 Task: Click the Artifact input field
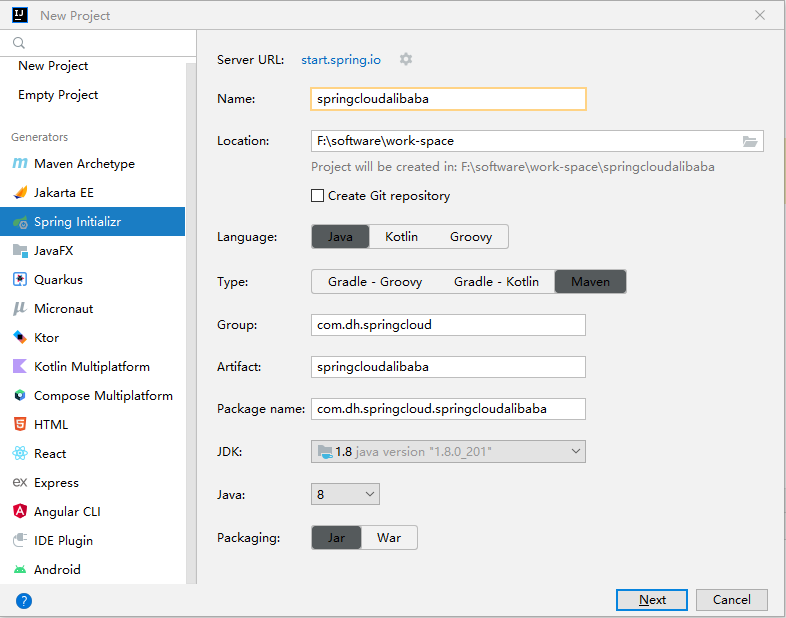pyautogui.click(x=448, y=367)
